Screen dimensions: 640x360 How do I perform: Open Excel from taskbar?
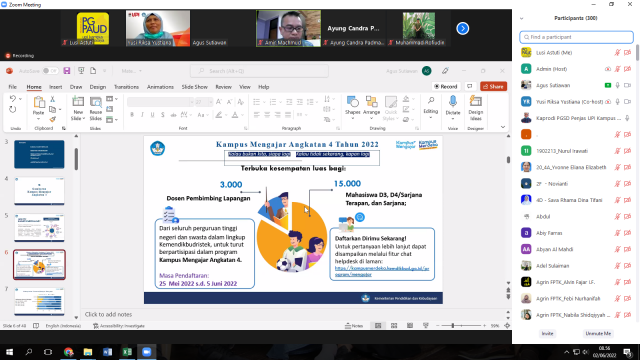pyautogui.click(x=127, y=352)
